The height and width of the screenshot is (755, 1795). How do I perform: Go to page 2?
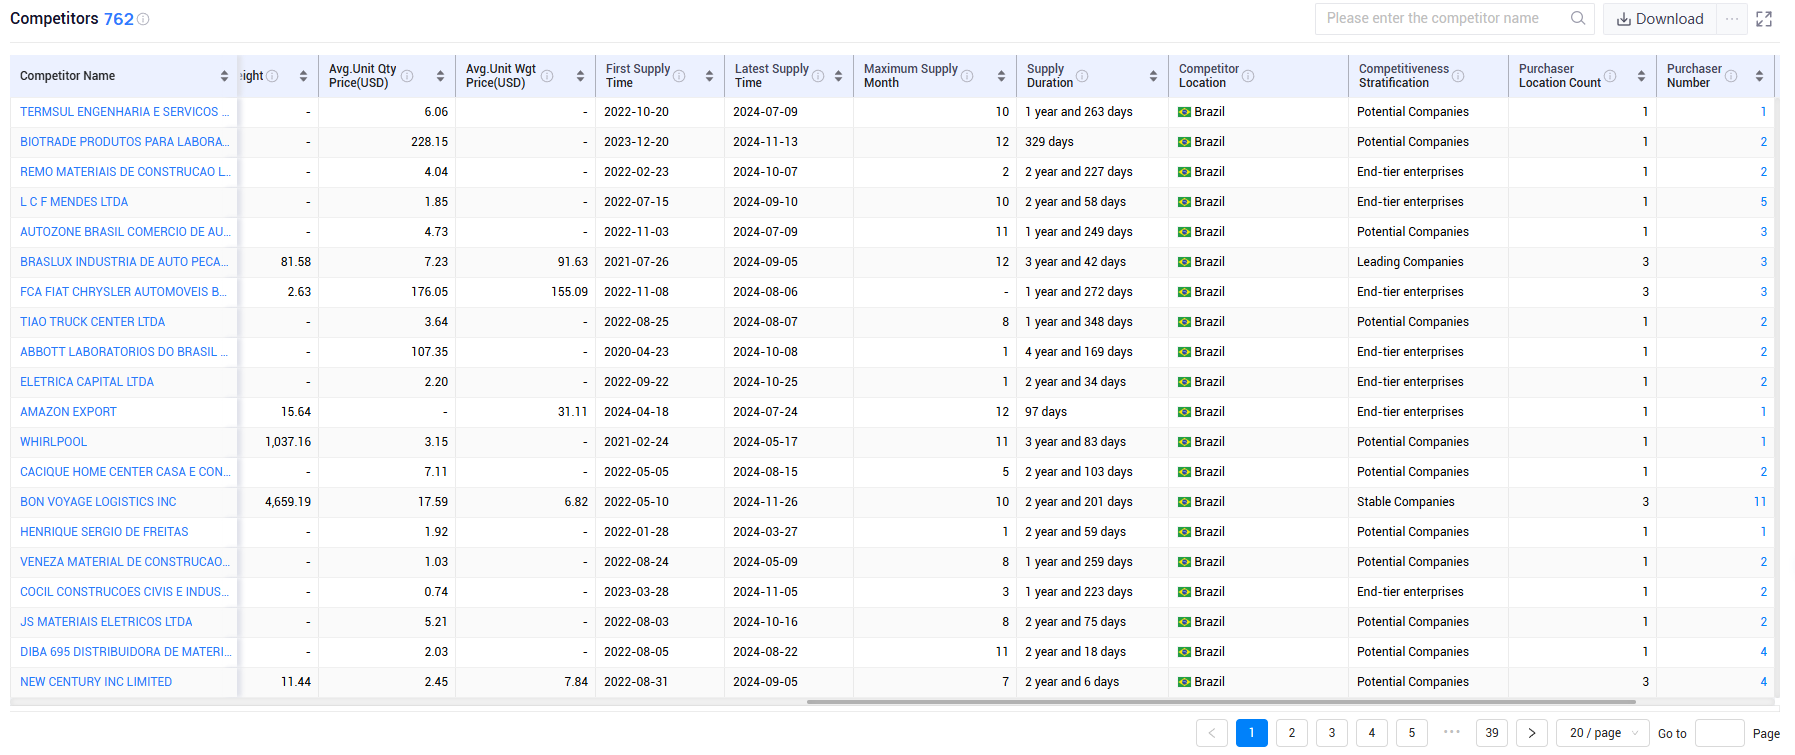pos(1292,733)
